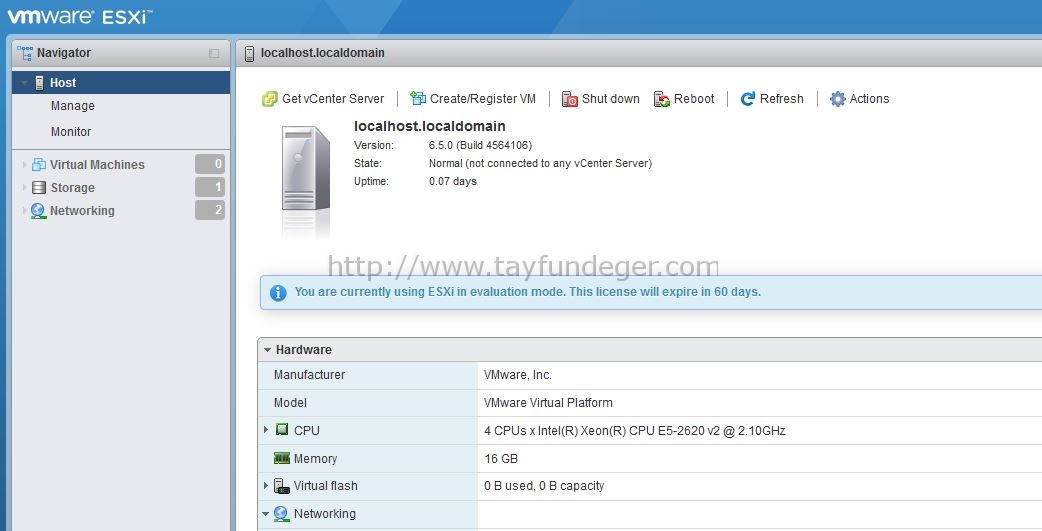Click the Get vCenter Server icon

pyautogui.click(x=270, y=99)
